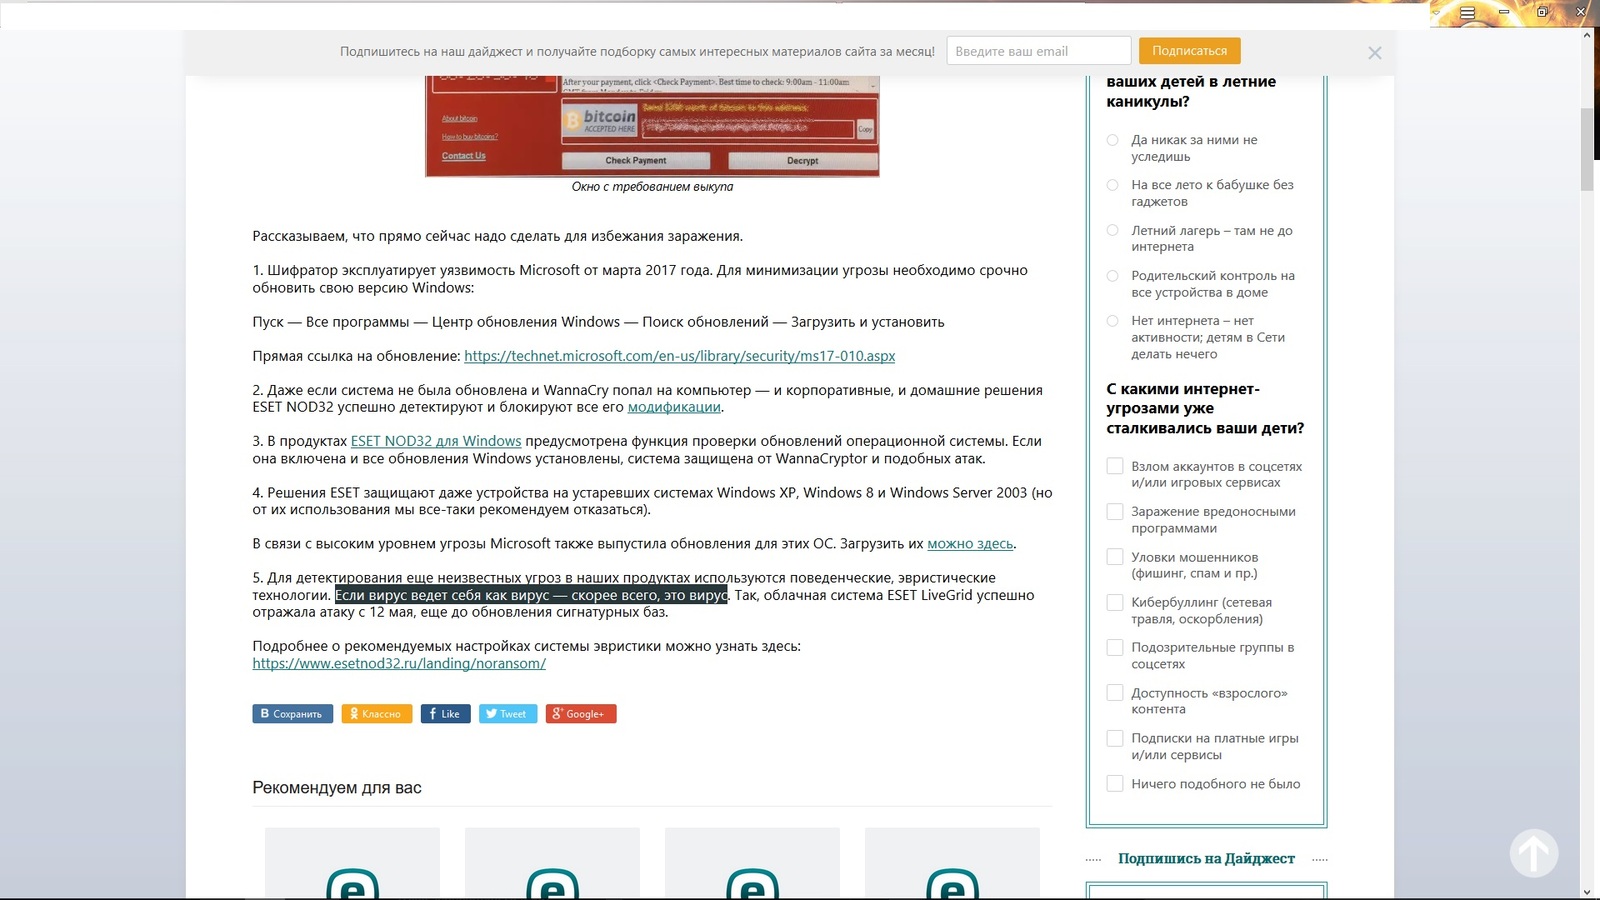Click 'Подпишись на Дайджест' heading link
Image resolution: width=1600 pixels, height=900 pixels.
pos(1206,859)
